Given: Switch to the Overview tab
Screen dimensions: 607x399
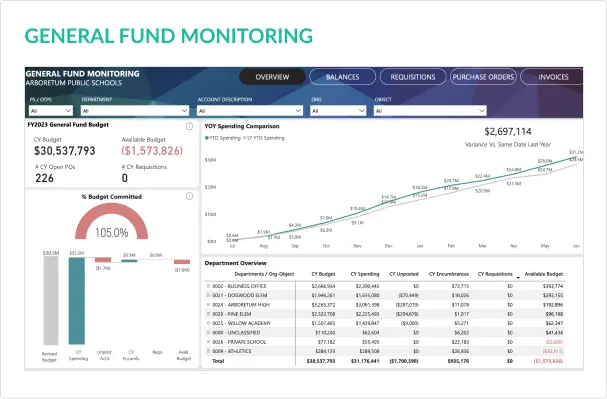Looking at the screenshot, I should point(272,77).
